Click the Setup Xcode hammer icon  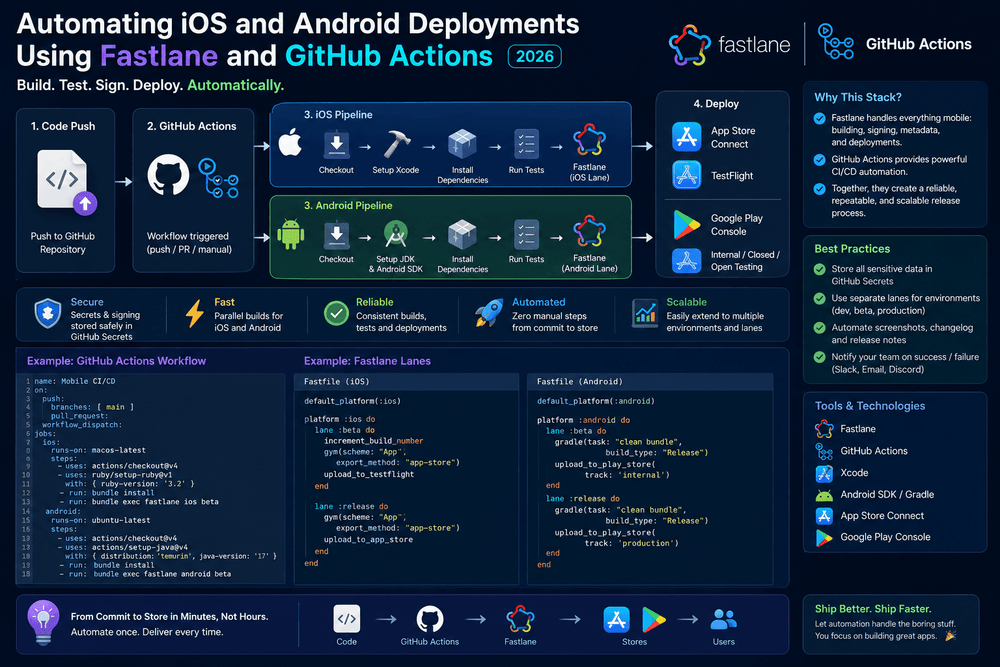tap(397, 144)
